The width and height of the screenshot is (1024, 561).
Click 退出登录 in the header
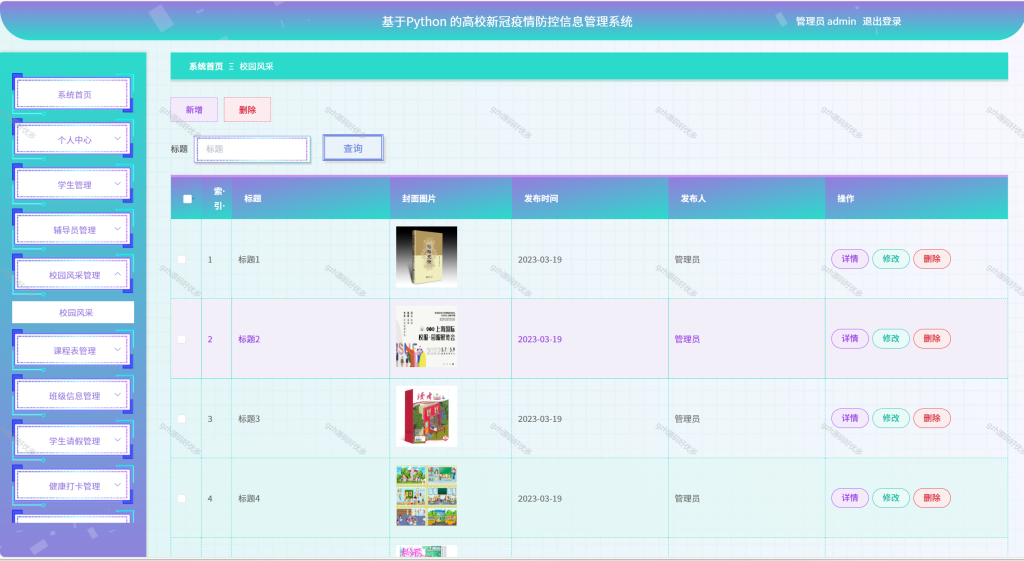click(882, 22)
